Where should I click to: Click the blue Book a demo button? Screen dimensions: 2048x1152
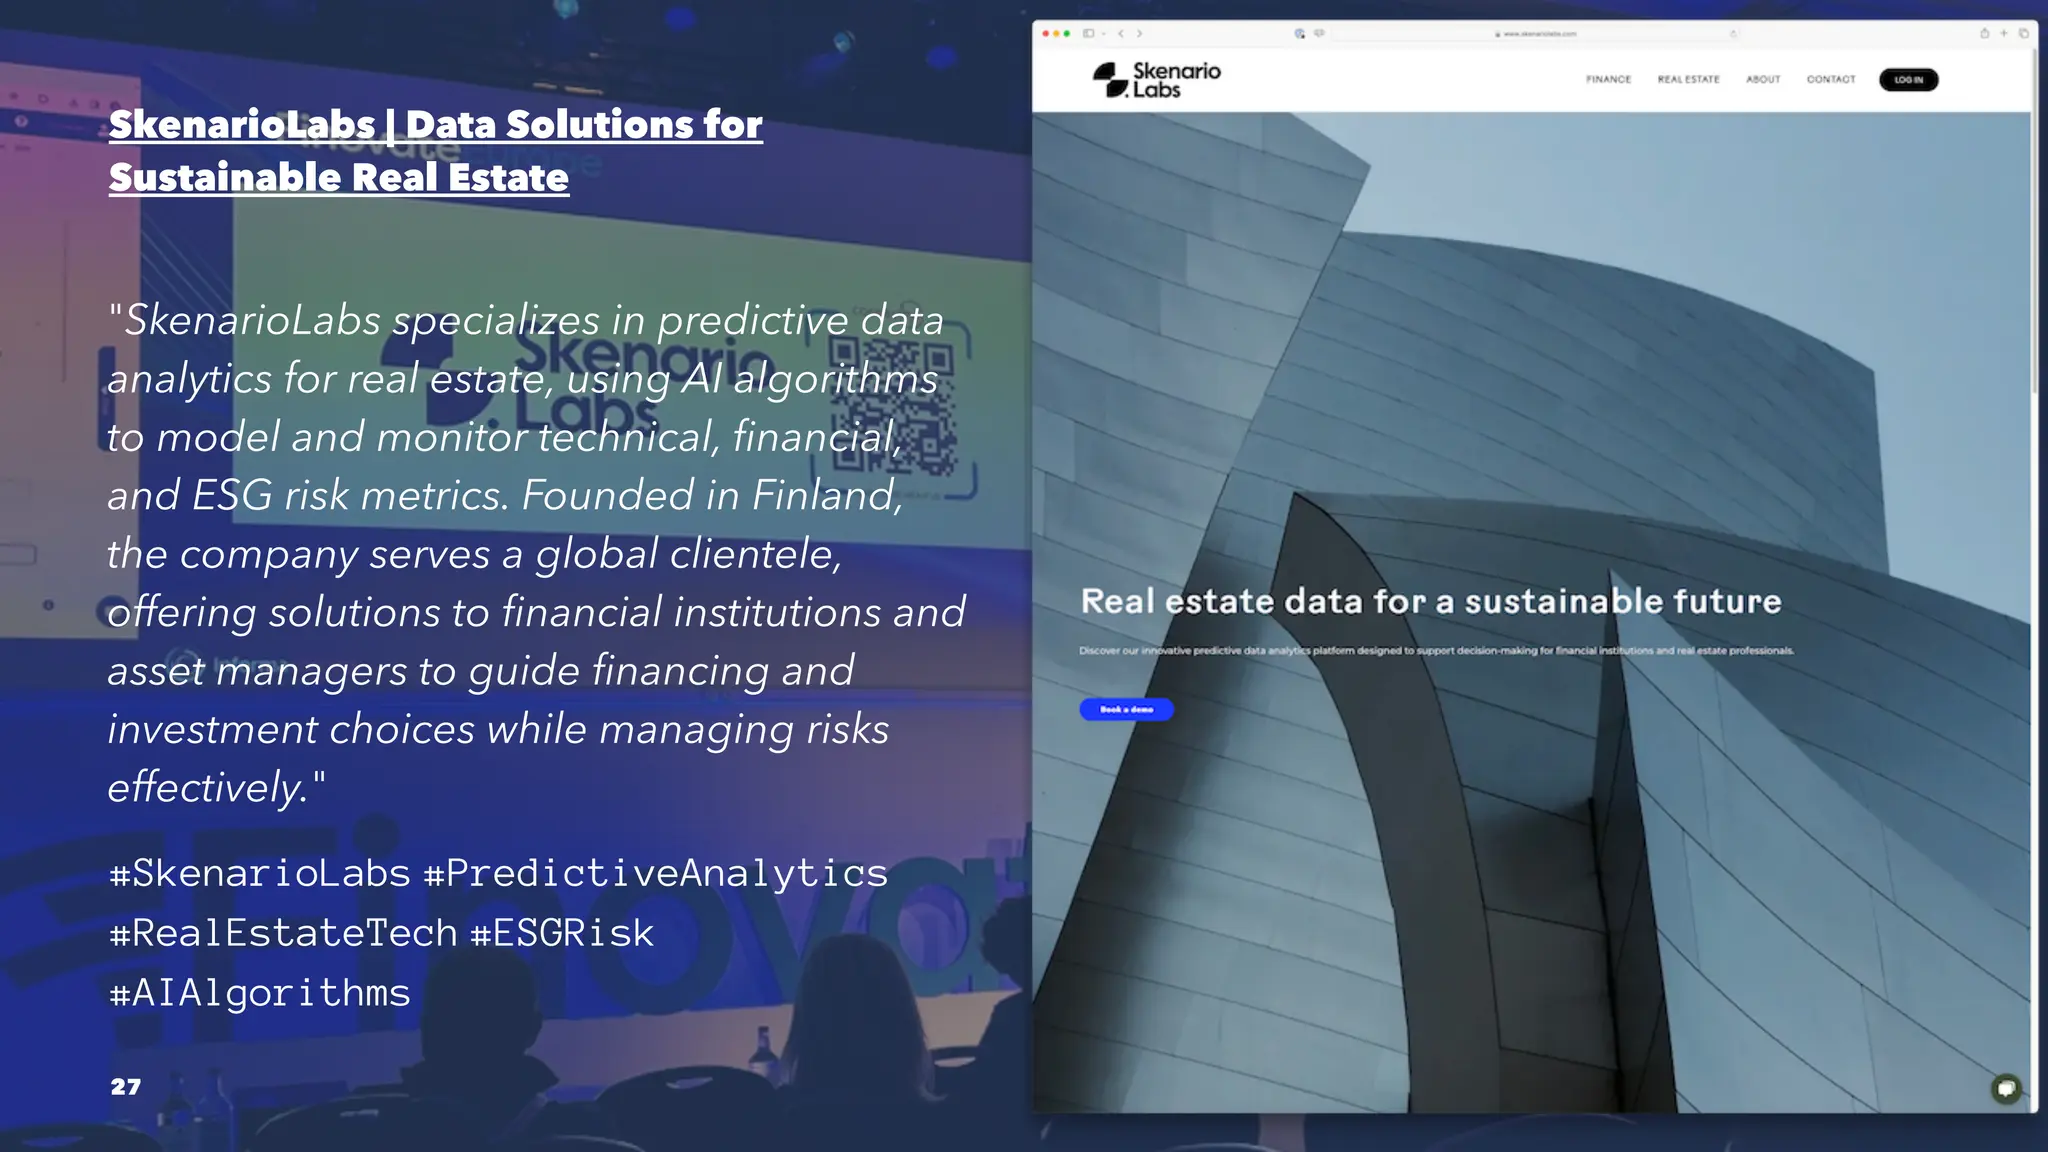1126,709
